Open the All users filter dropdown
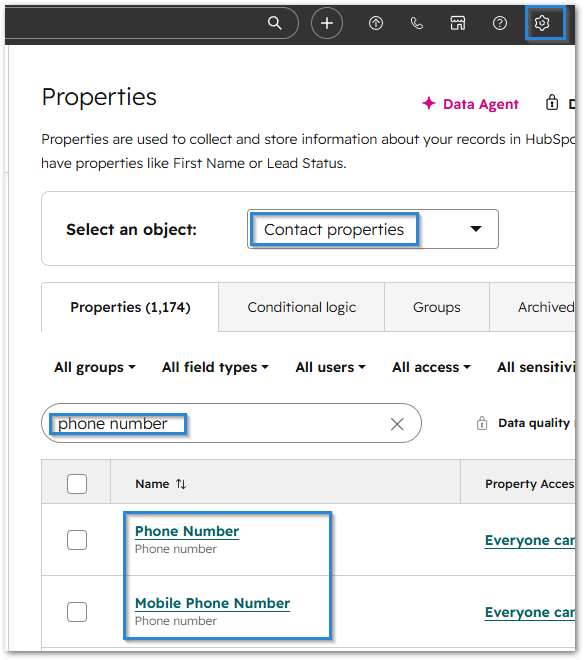 [x=330, y=367]
